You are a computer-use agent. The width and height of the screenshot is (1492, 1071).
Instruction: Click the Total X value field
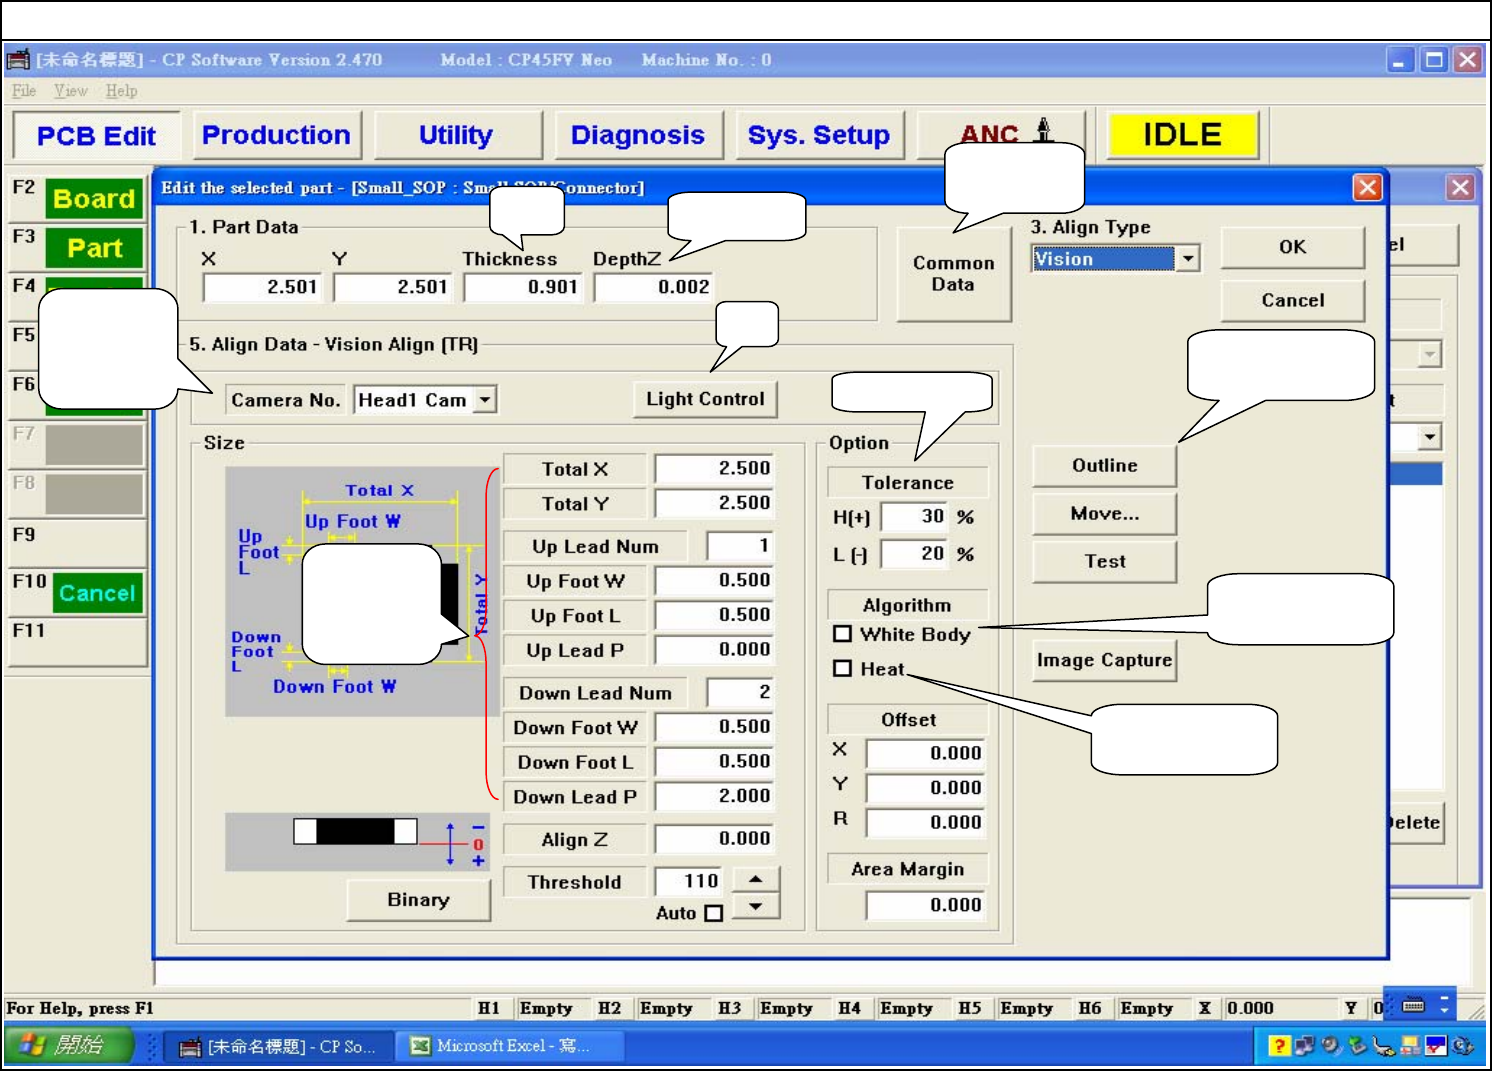click(714, 468)
